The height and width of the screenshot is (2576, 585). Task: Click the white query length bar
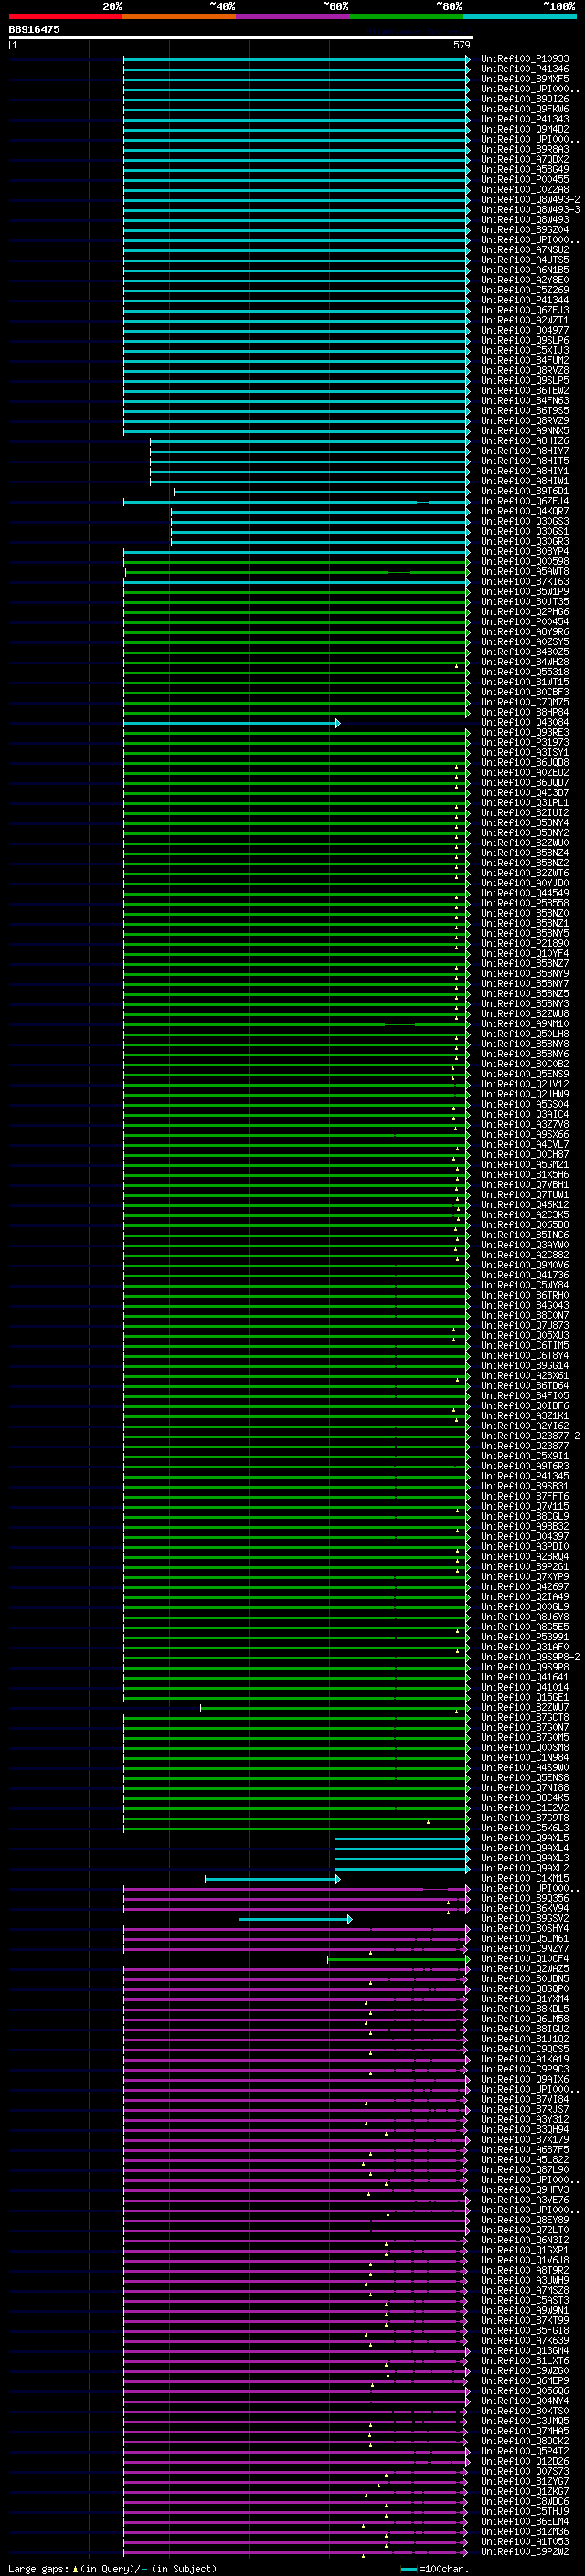(241, 38)
